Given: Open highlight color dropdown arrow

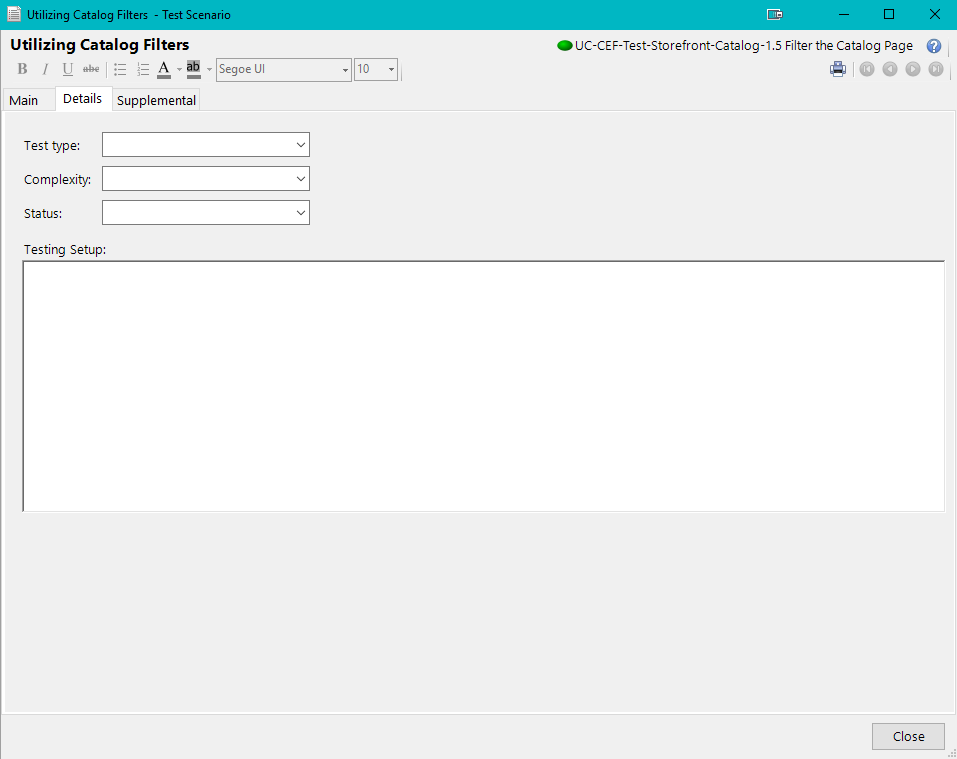Looking at the screenshot, I should (x=209, y=70).
